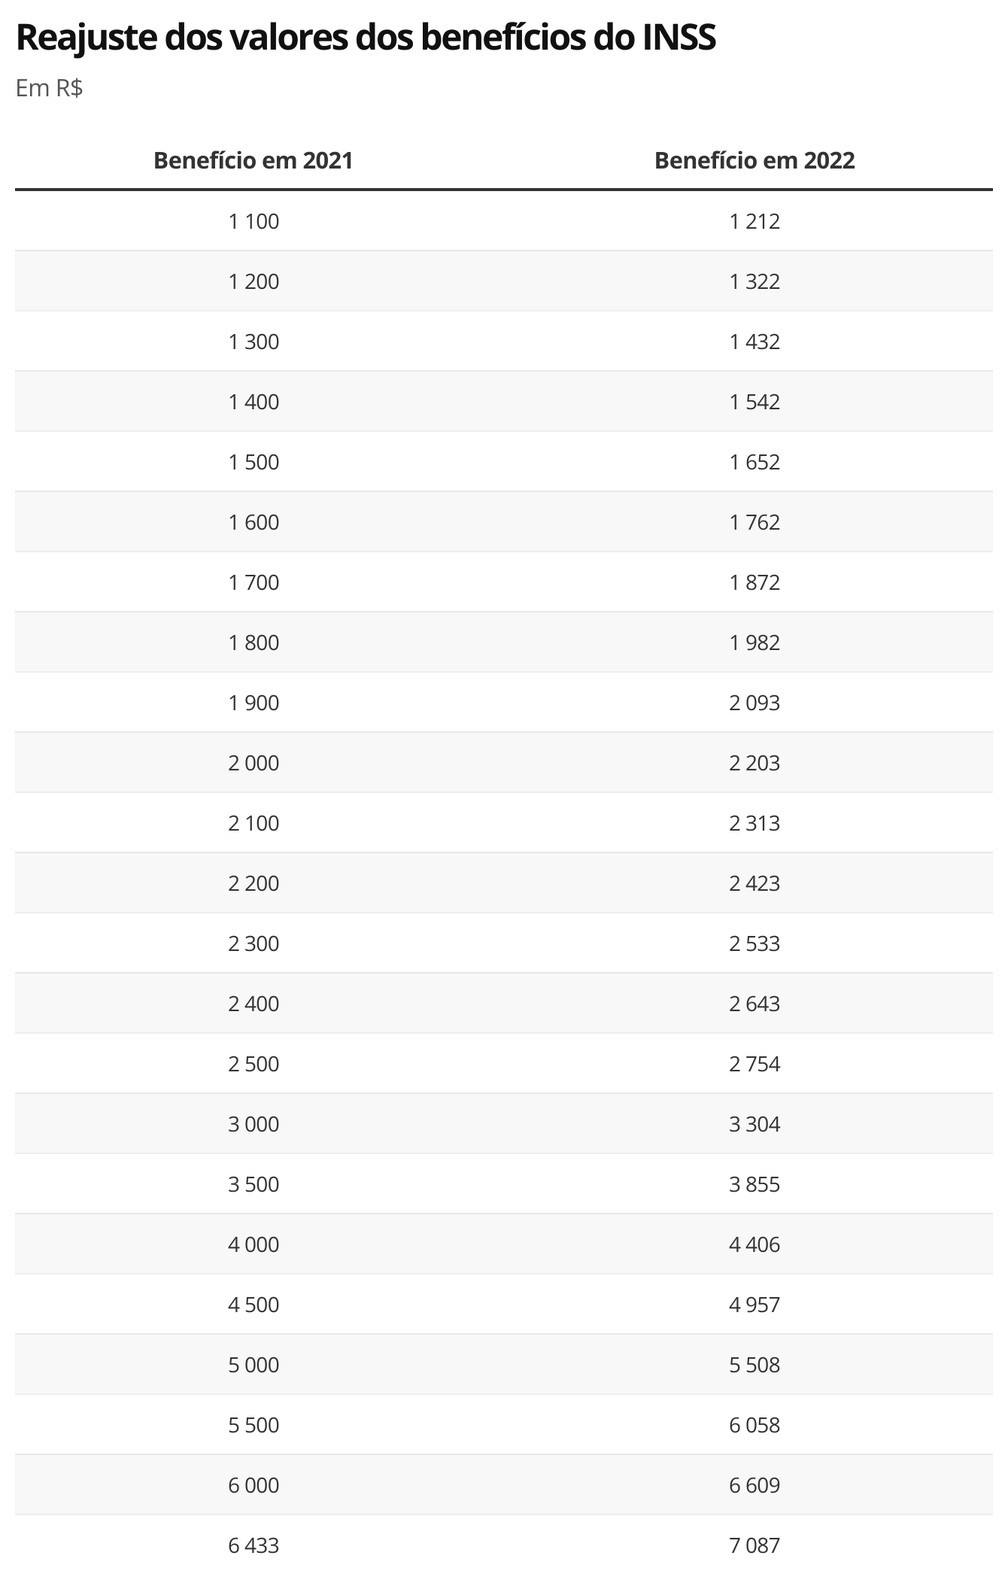Click the 1 500 cell in 2021 column
Image resolution: width=1008 pixels, height=1589 pixels.
tap(254, 462)
